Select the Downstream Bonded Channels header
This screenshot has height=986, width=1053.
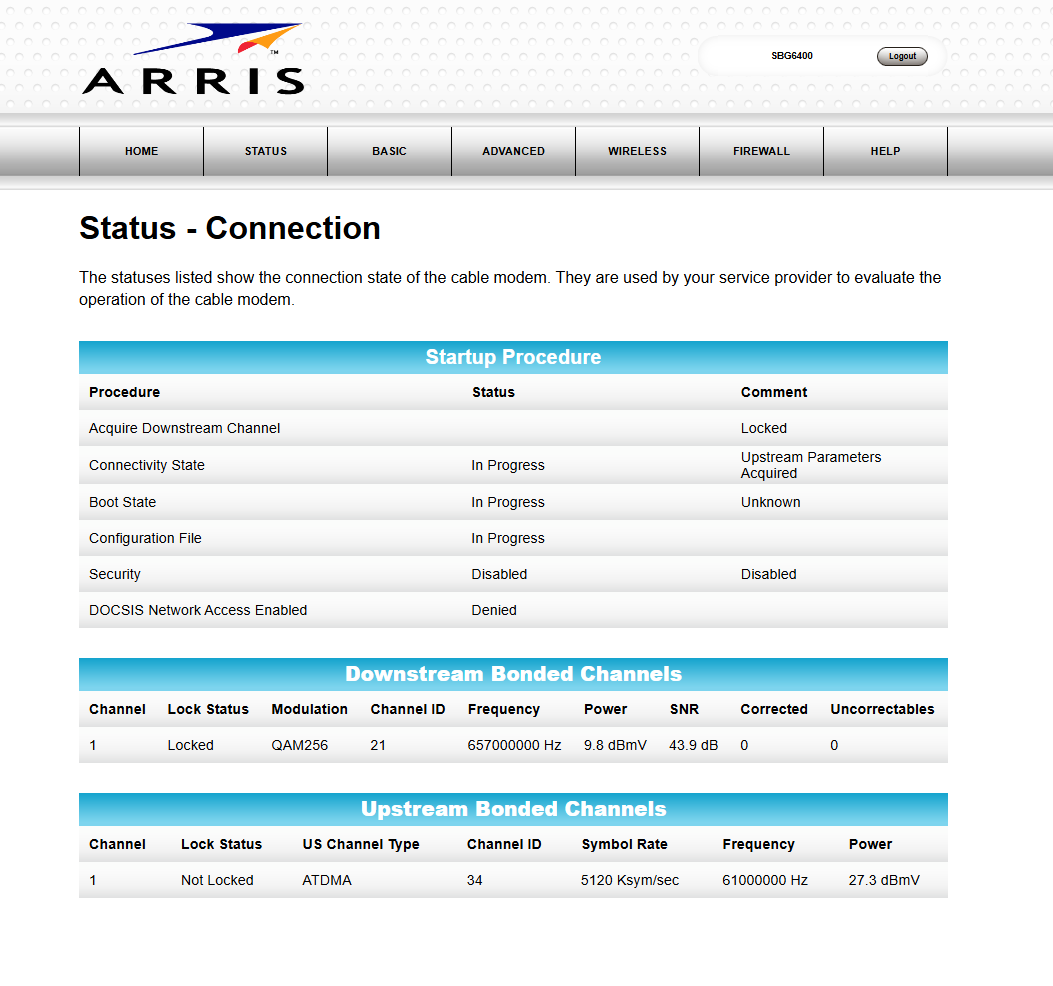pyautogui.click(x=513, y=674)
